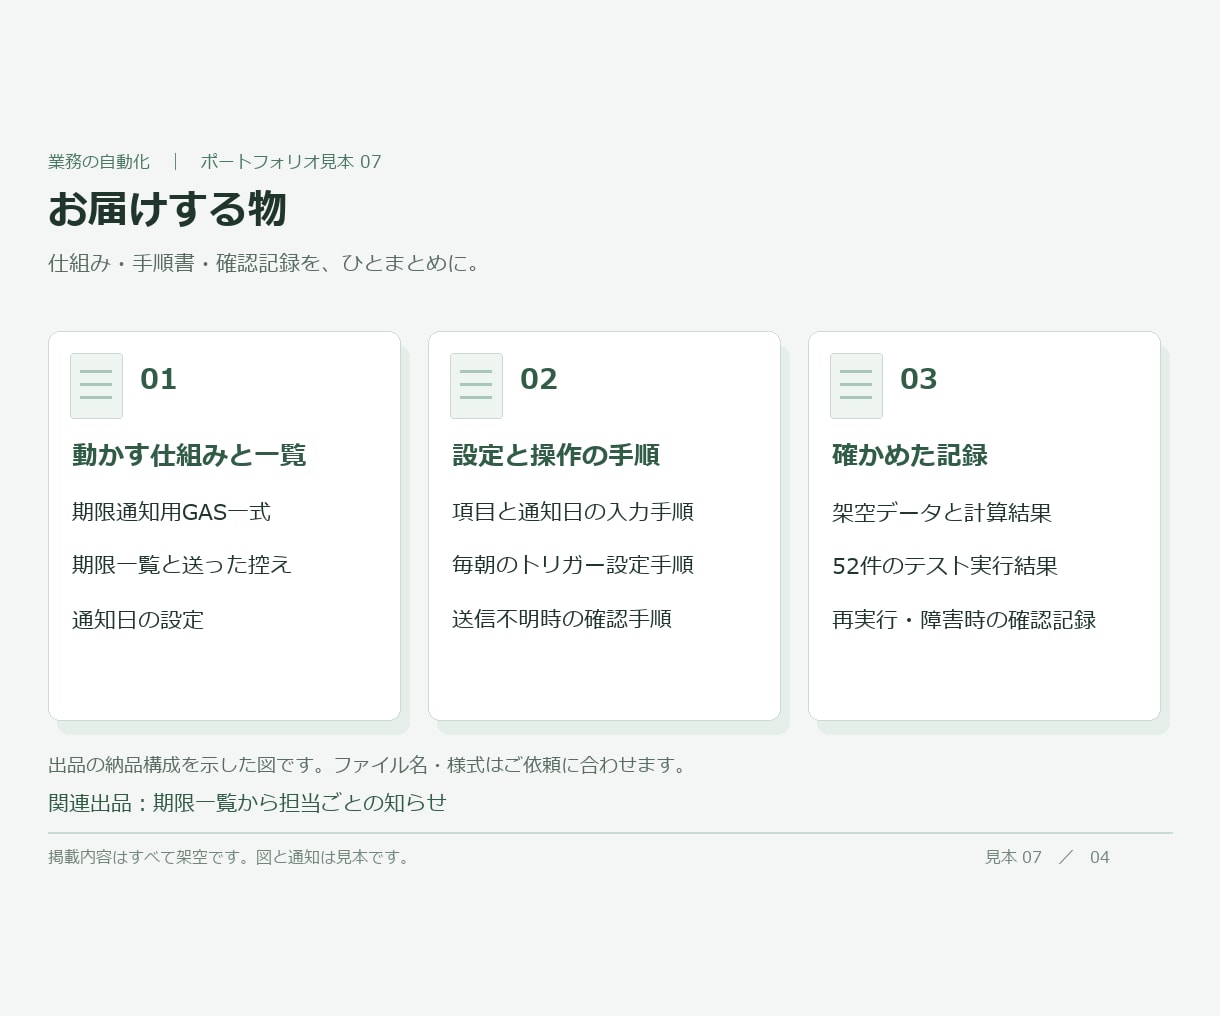1220x1016 pixels.
Task: Click the document icon on card 02
Action: tap(476, 386)
